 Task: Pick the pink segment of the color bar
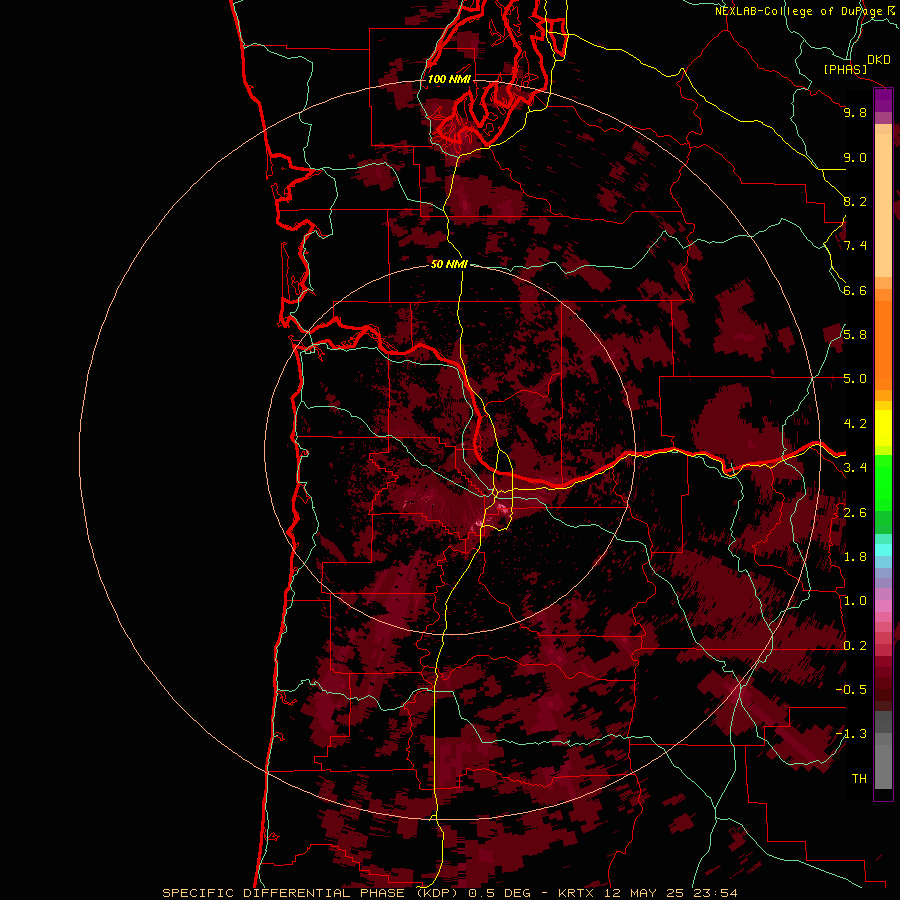point(883,606)
